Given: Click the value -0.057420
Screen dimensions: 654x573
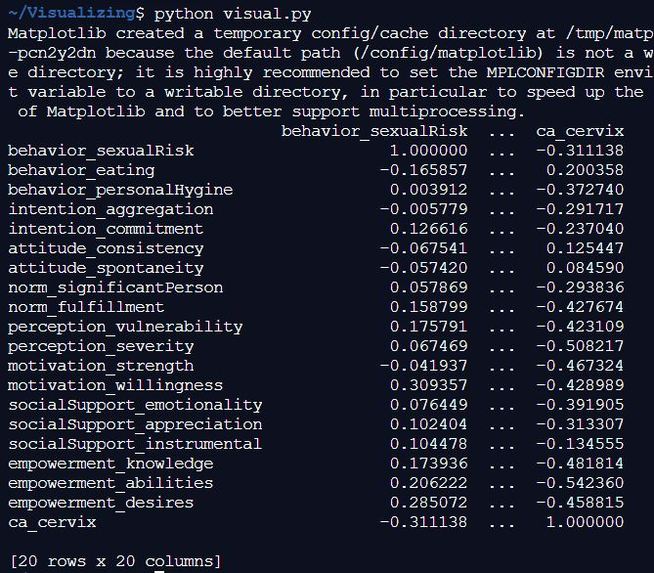Looking at the screenshot, I should pyautogui.click(x=423, y=268).
